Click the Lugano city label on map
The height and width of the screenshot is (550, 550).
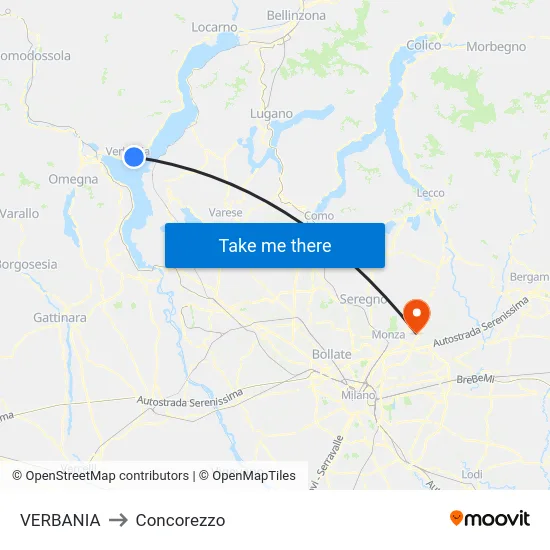coord(271,114)
